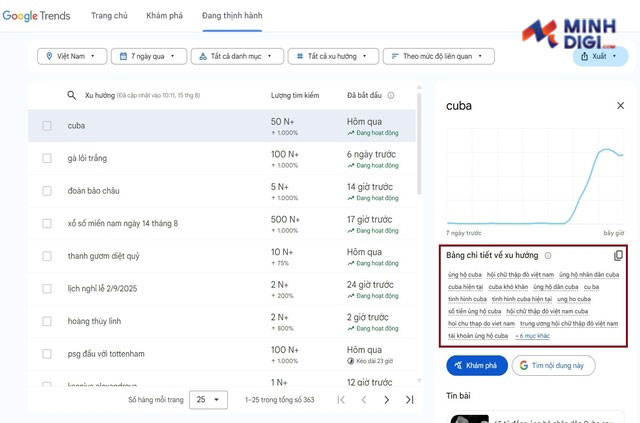Screen dimensions: 640x423
Task: Click the cuba interest line chart
Action: click(x=535, y=176)
